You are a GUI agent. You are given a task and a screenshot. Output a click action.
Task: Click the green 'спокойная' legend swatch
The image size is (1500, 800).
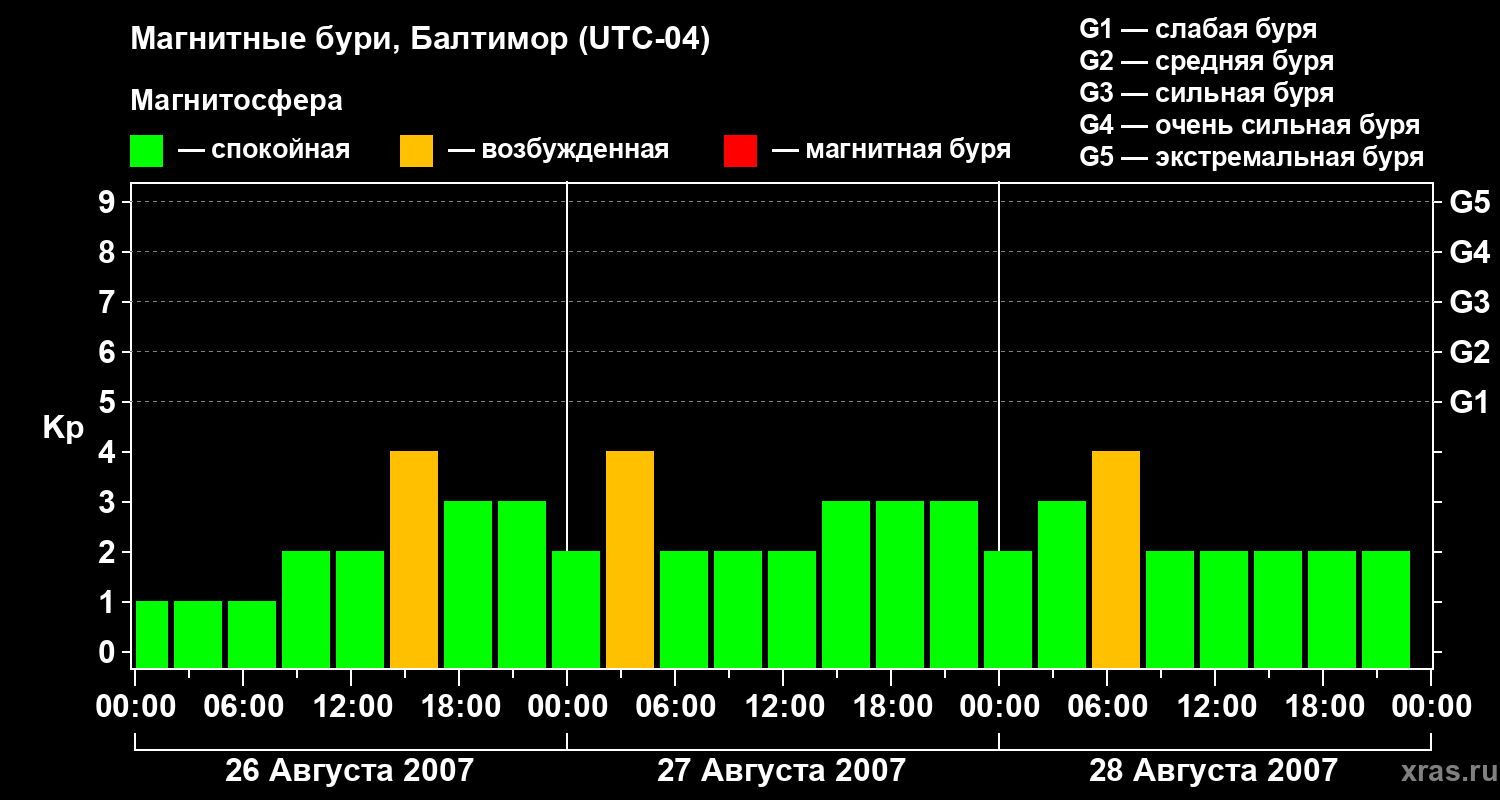tap(147, 151)
